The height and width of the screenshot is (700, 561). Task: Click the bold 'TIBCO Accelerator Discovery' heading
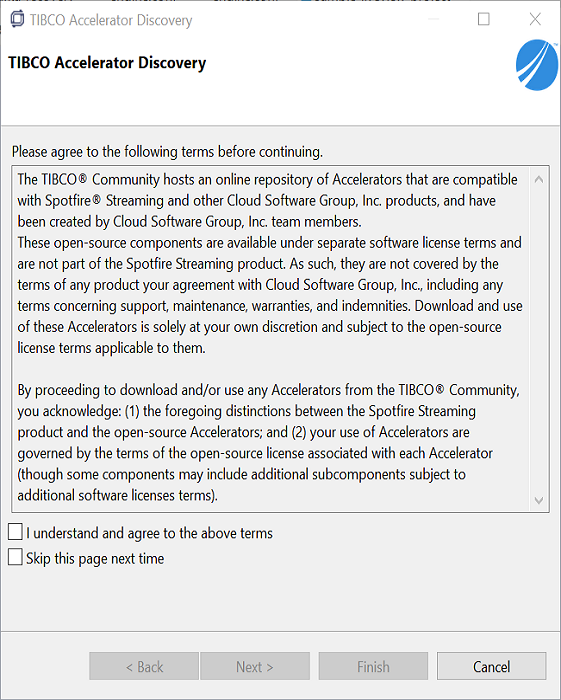pos(107,62)
